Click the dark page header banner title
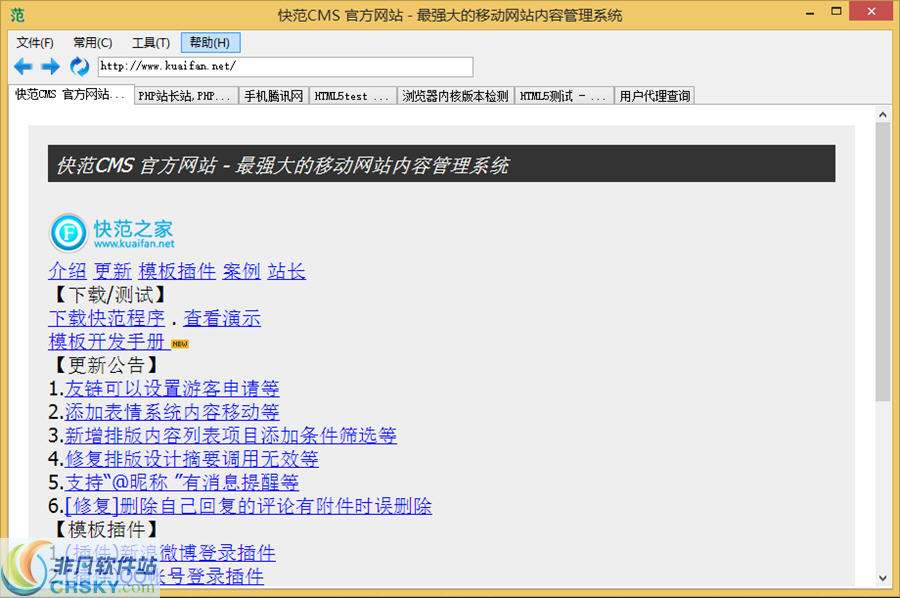Viewport: 900px width, 598px height. point(441,164)
